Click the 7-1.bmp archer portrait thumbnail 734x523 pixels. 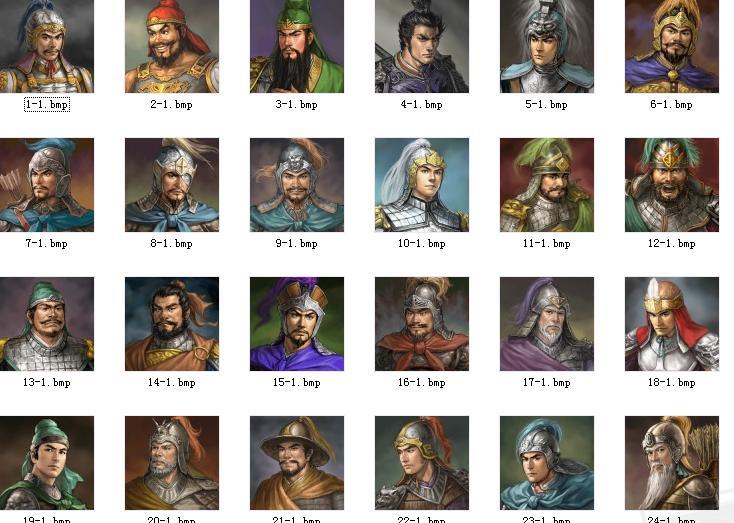(46, 185)
